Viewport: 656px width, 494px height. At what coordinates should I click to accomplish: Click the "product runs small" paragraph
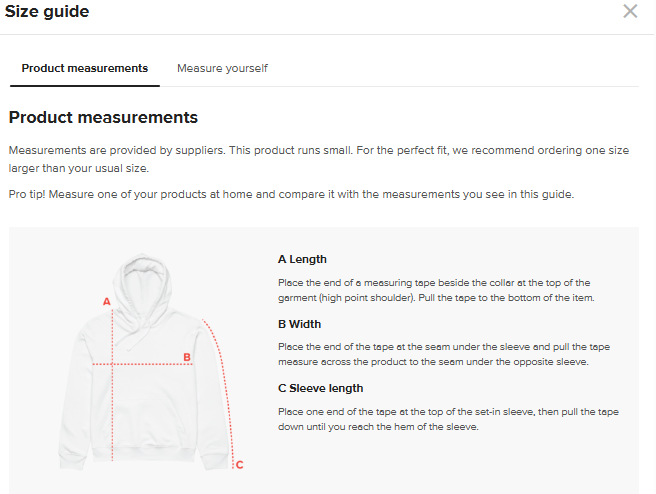318,158
